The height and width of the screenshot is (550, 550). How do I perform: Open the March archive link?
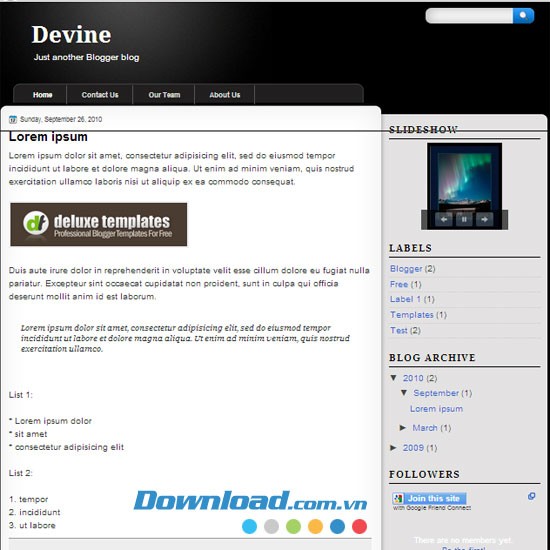coord(425,428)
